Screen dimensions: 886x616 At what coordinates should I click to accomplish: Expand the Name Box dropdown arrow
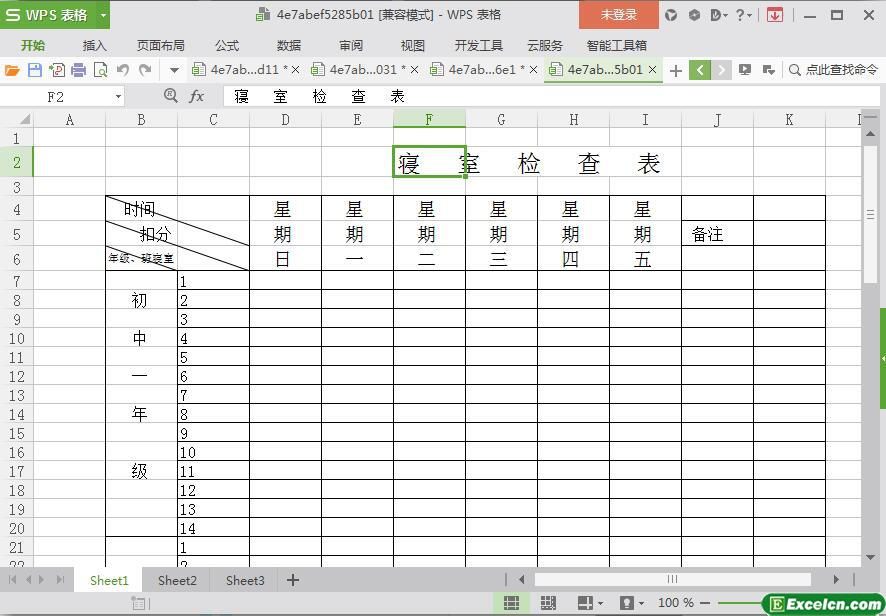click(118, 96)
